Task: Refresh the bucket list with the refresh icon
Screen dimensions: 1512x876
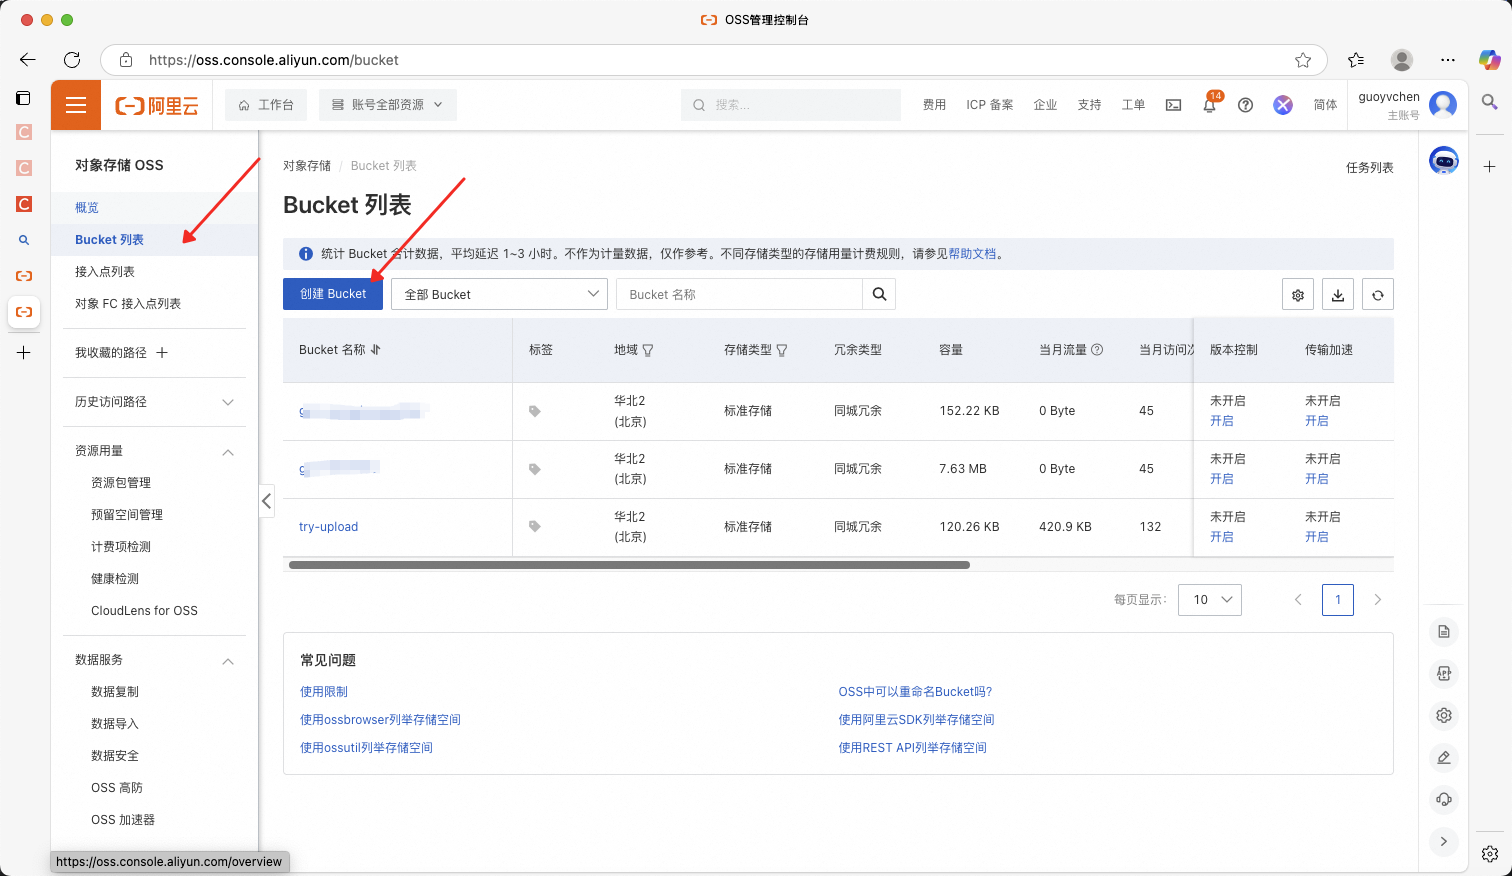Action: pos(1377,294)
